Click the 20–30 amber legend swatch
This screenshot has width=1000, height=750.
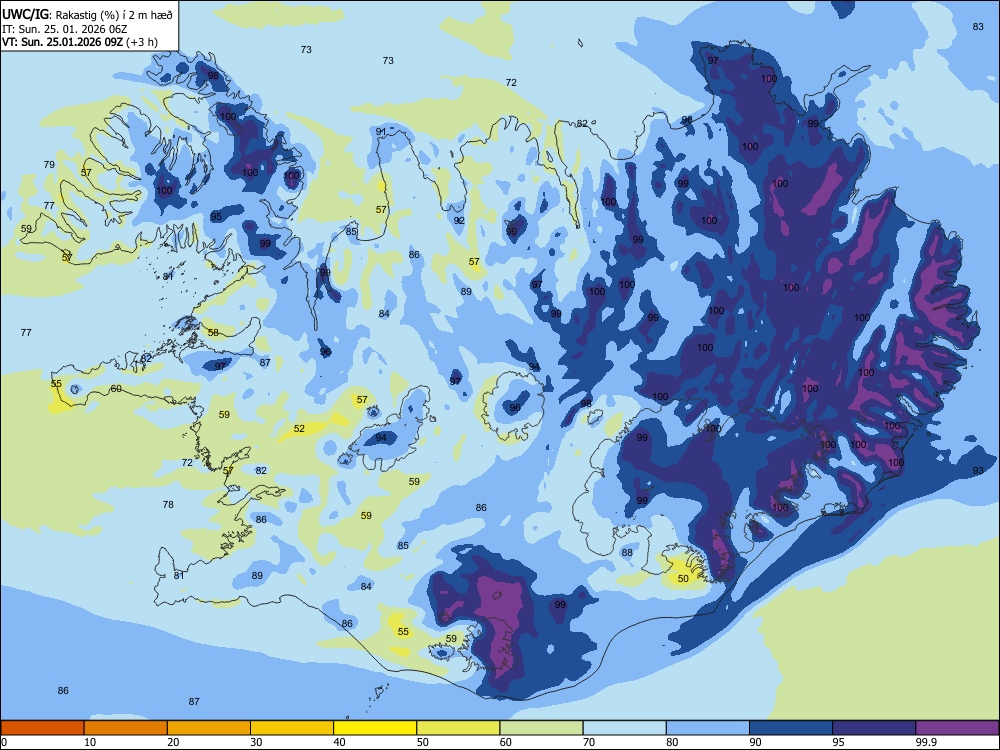click(x=209, y=728)
